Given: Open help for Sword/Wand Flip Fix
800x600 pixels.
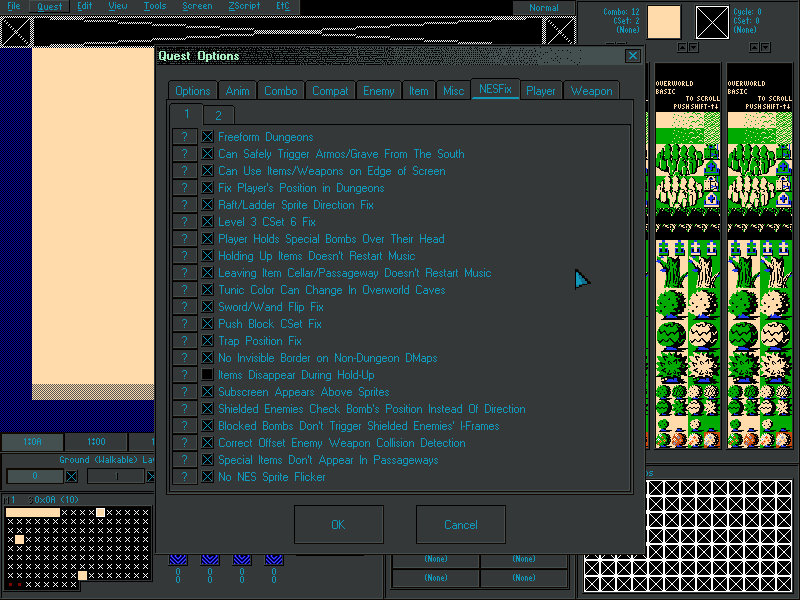Looking at the screenshot, I should click(184, 307).
